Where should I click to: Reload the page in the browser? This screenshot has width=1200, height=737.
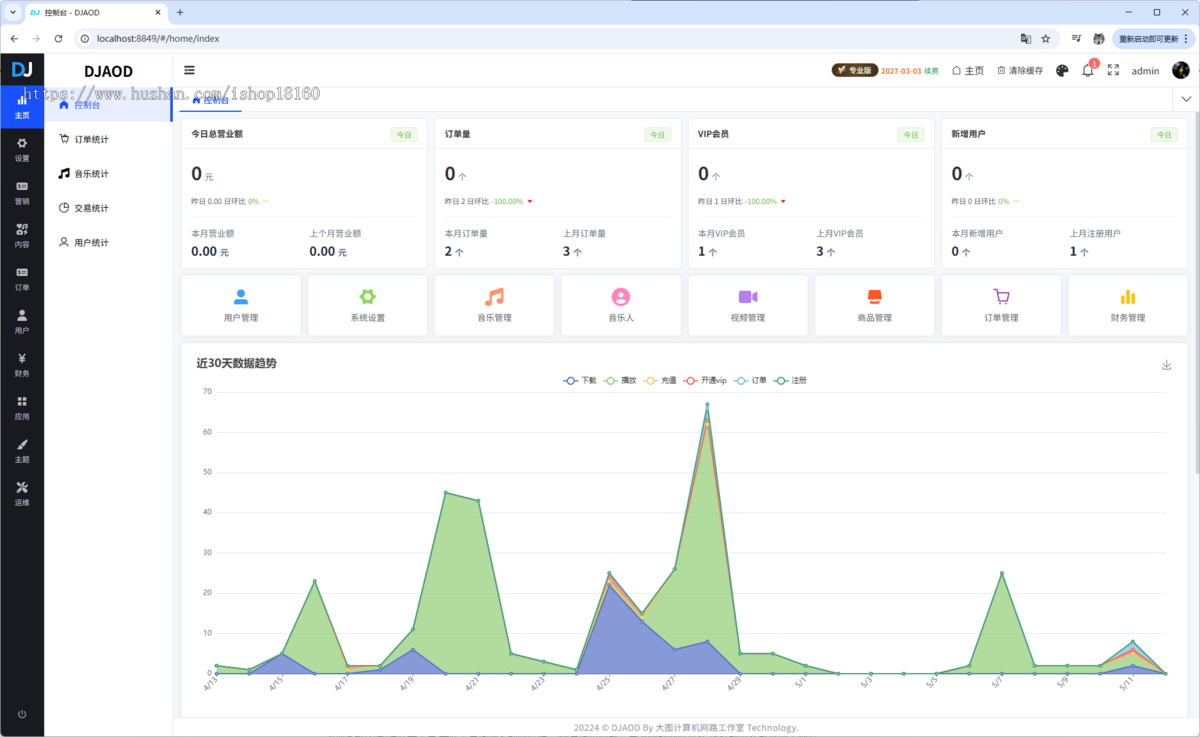click(59, 38)
